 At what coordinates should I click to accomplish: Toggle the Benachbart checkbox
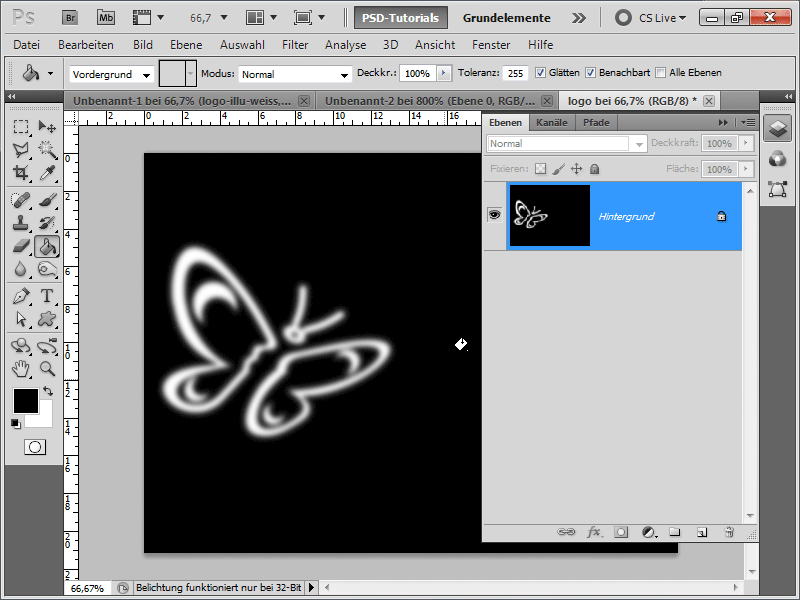click(590, 72)
